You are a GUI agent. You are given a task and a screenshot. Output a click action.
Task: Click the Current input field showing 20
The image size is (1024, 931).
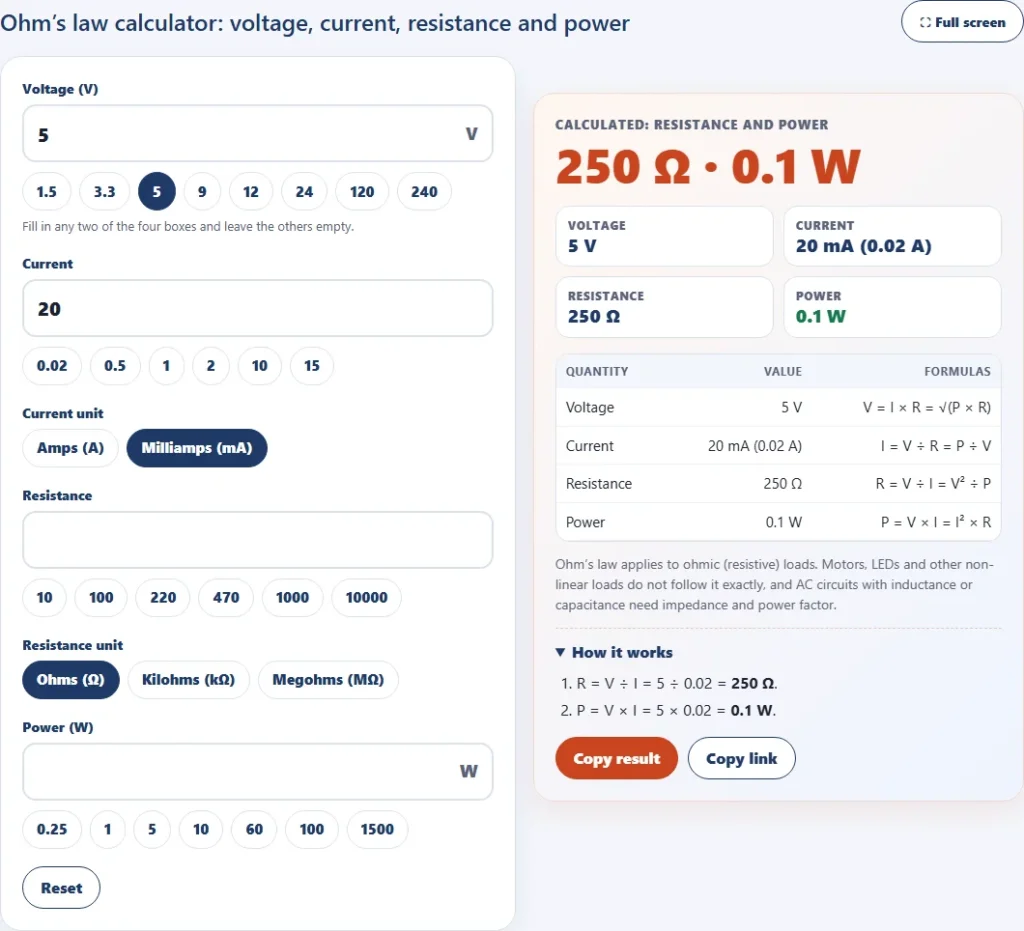click(257, 308)
